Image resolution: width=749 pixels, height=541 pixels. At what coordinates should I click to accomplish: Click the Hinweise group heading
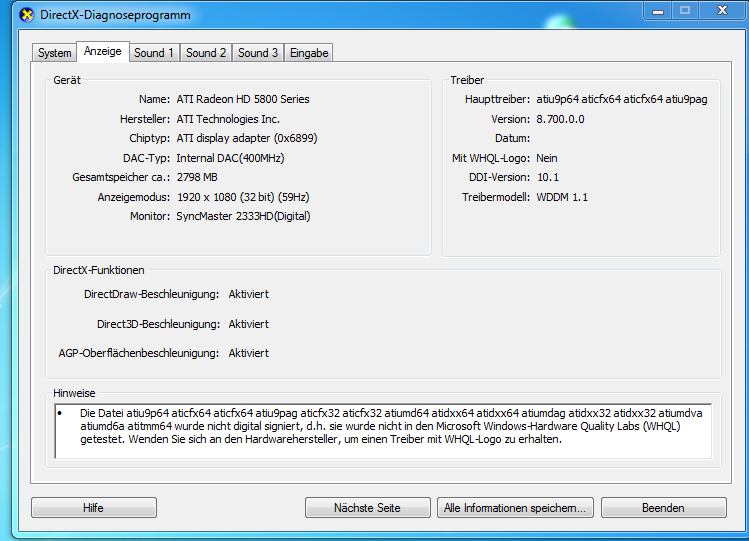74,393
